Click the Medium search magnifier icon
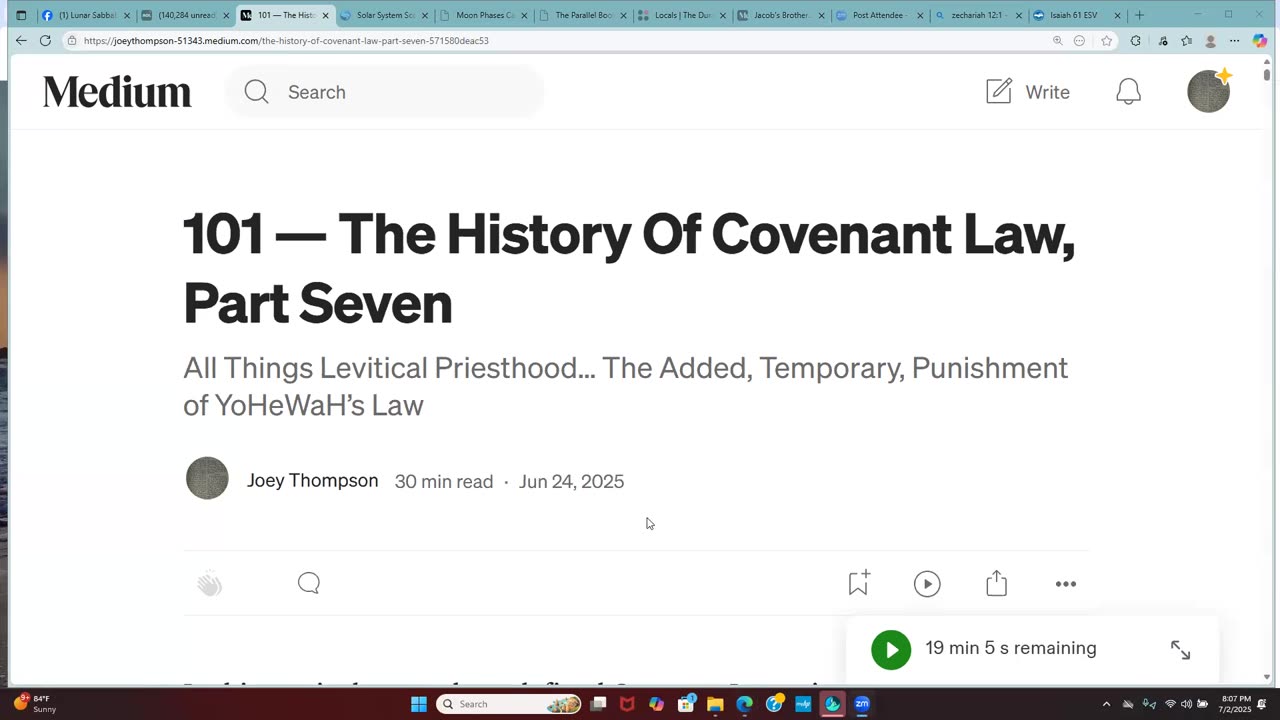 (256, 92)
